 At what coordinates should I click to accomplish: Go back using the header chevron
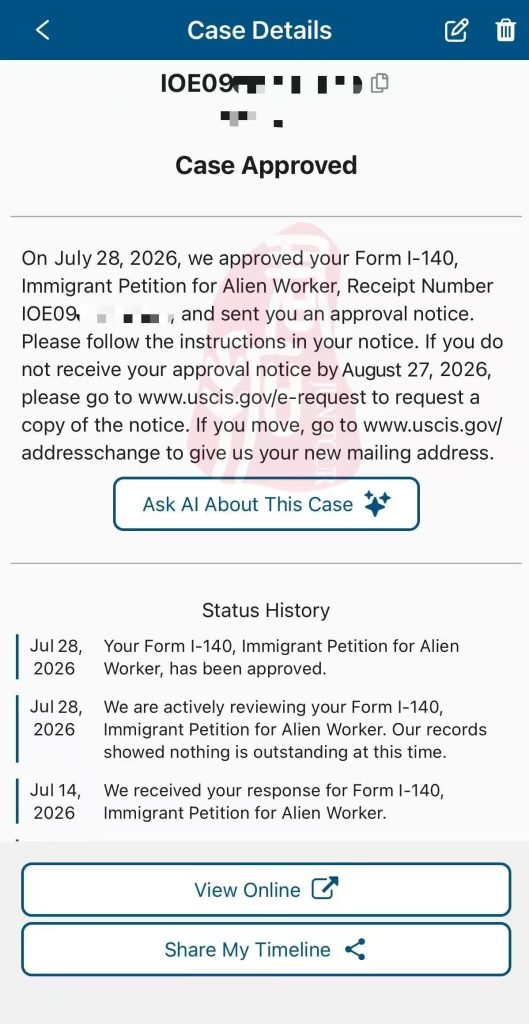point(42,30)
